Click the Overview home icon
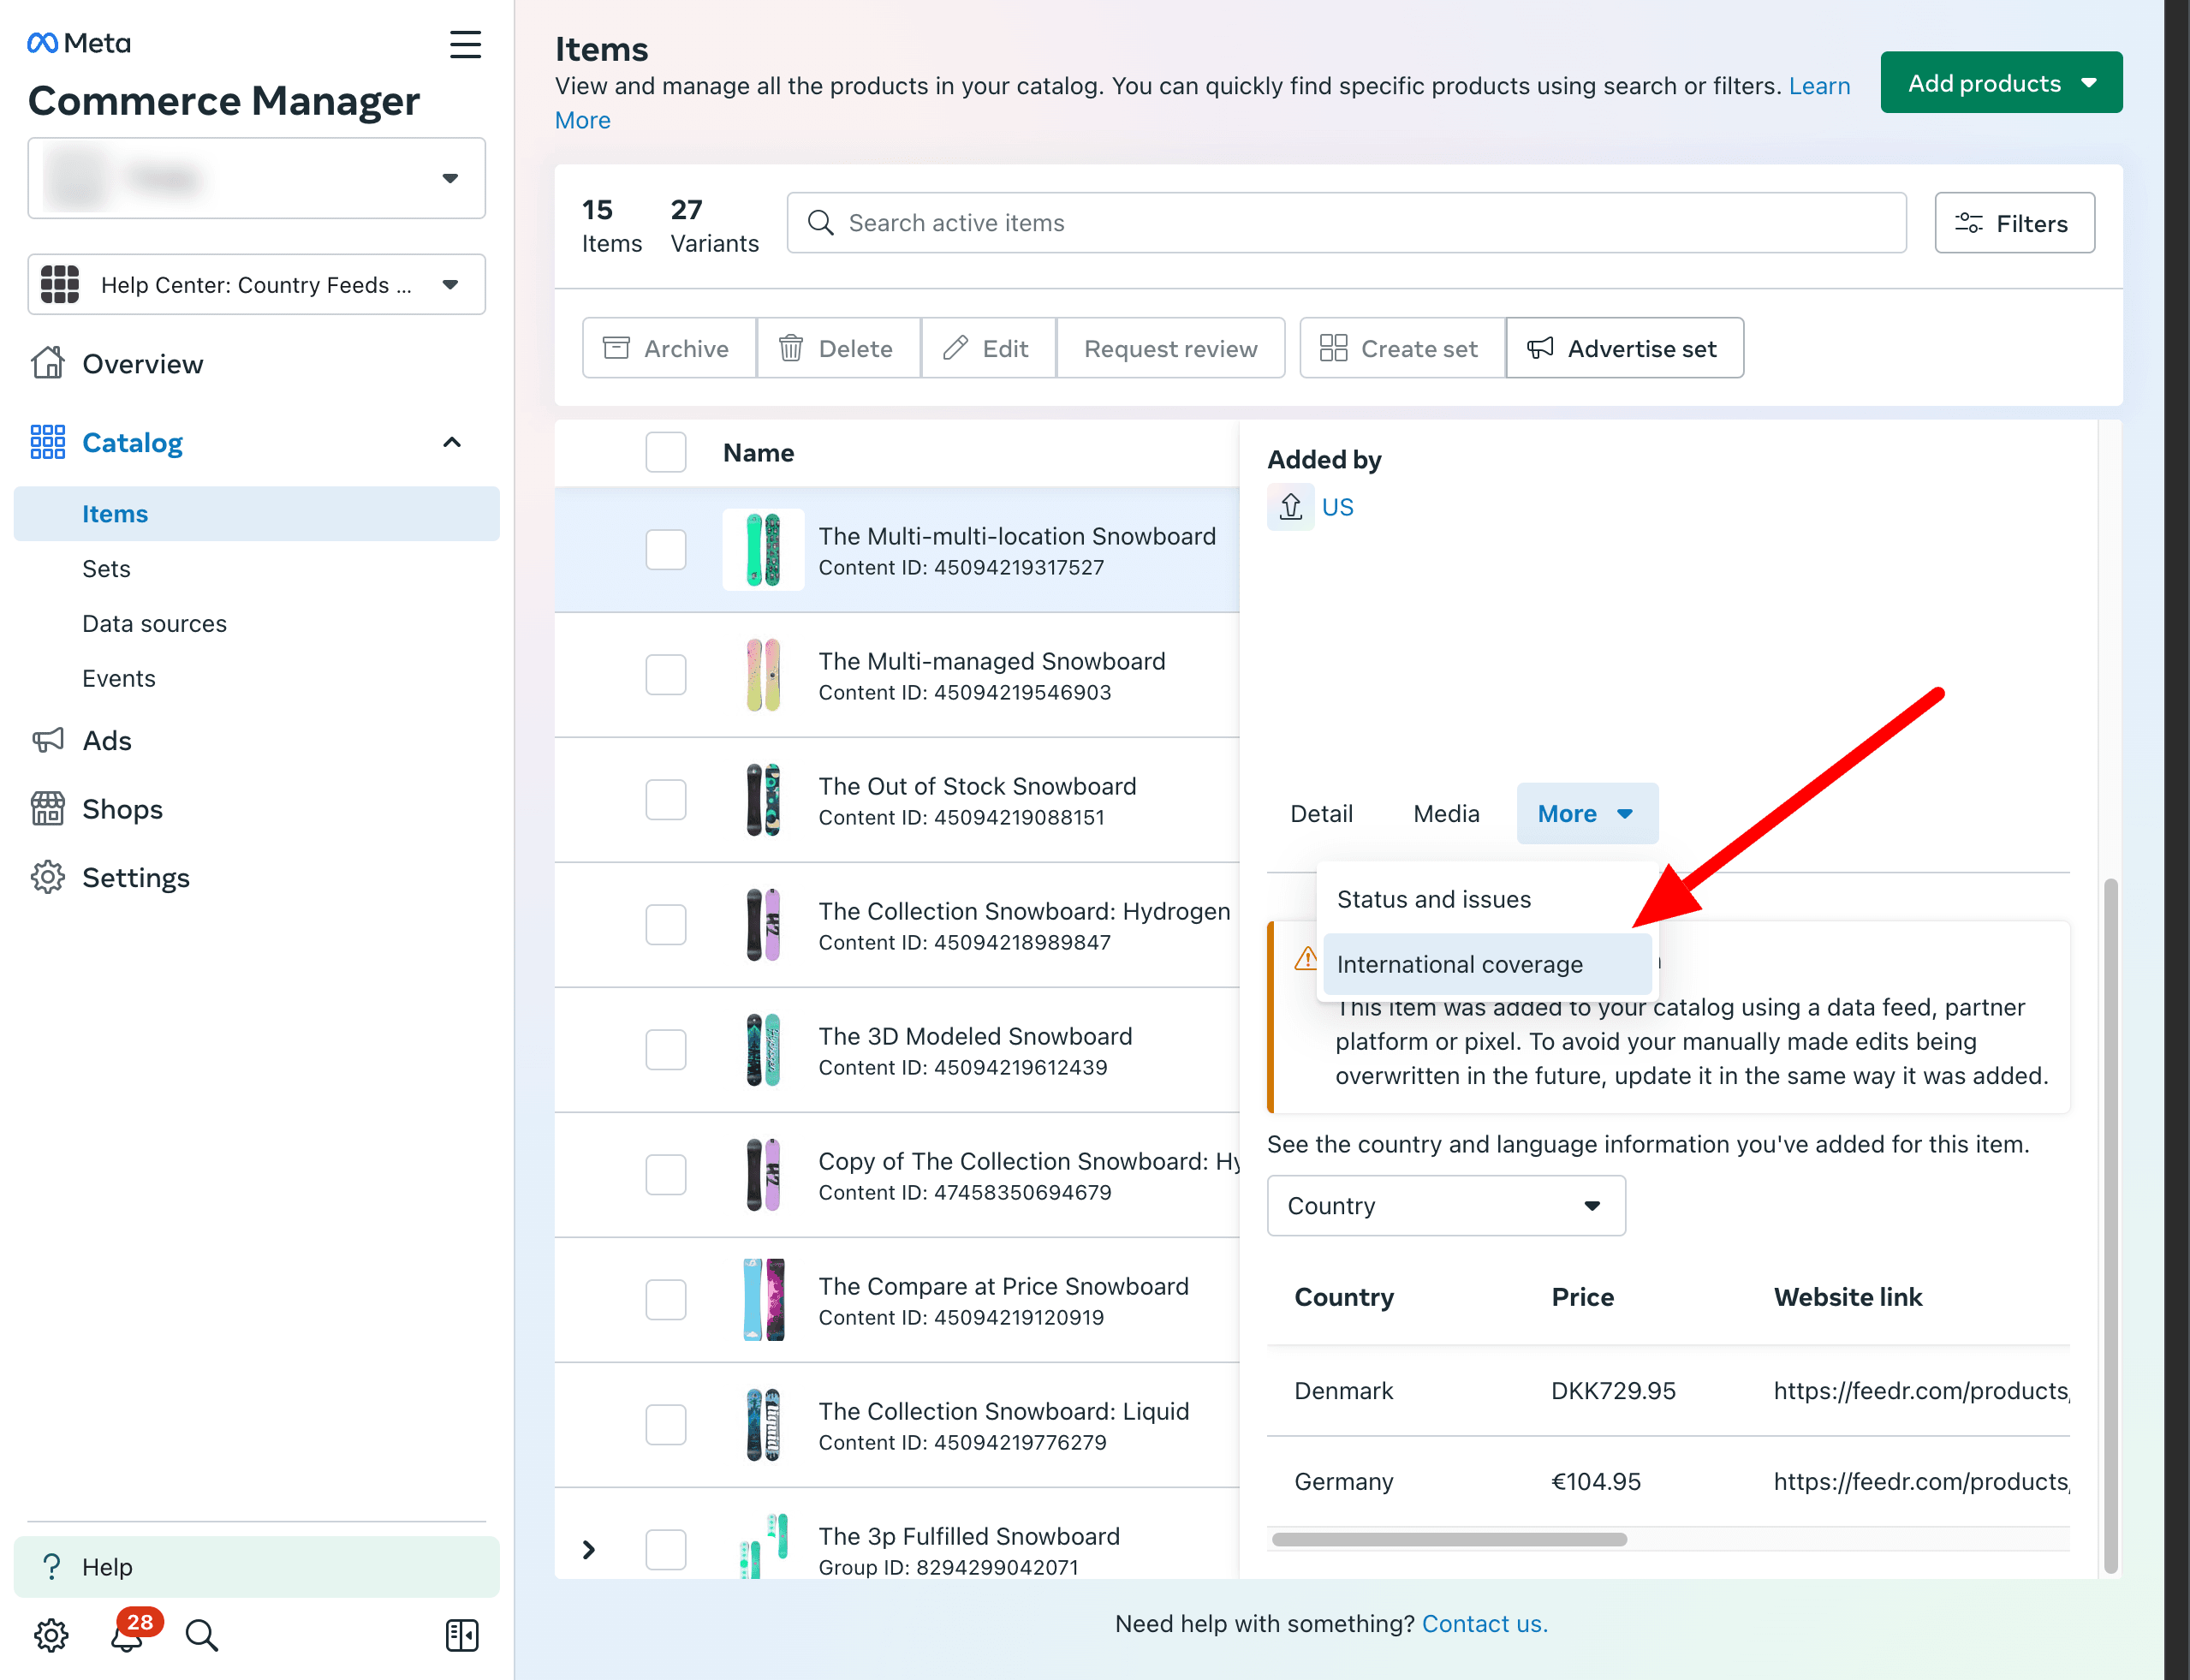 47,364
